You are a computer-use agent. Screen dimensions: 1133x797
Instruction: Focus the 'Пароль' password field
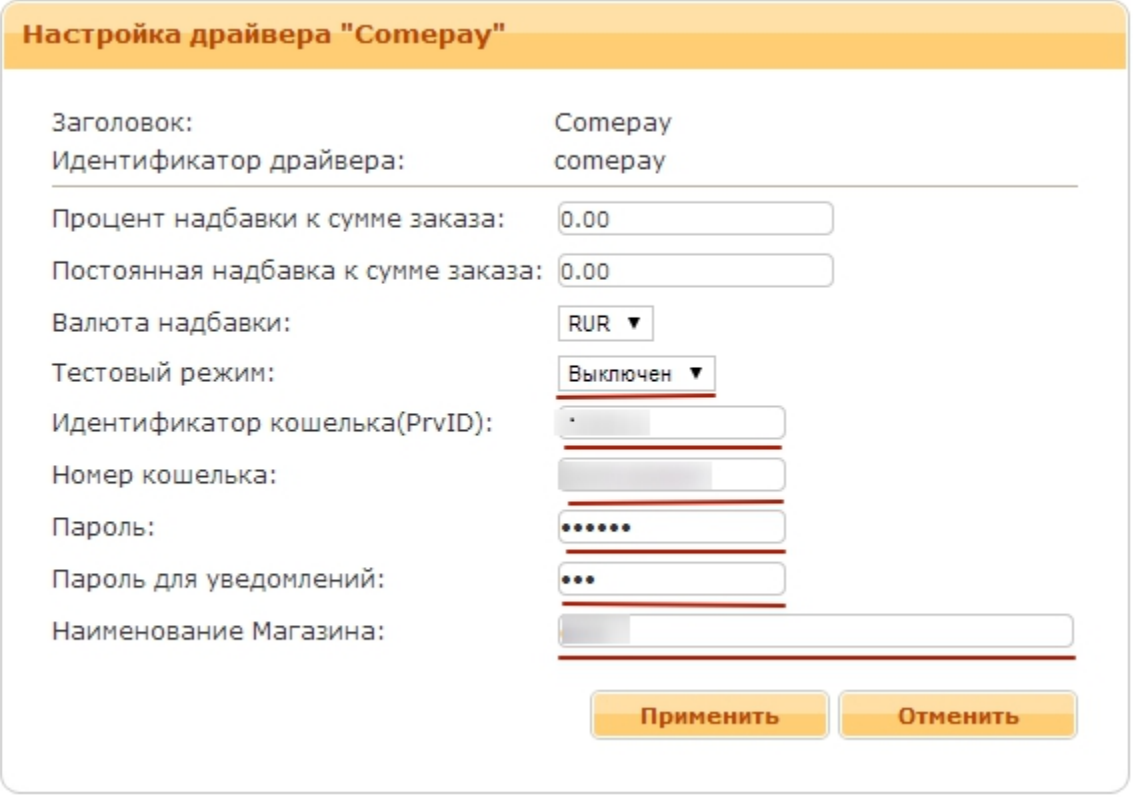671,527
